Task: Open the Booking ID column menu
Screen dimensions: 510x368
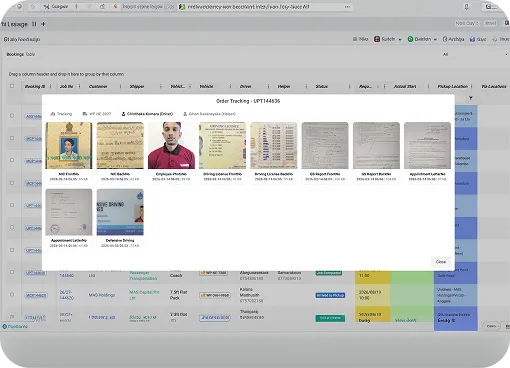Action: 51,86
